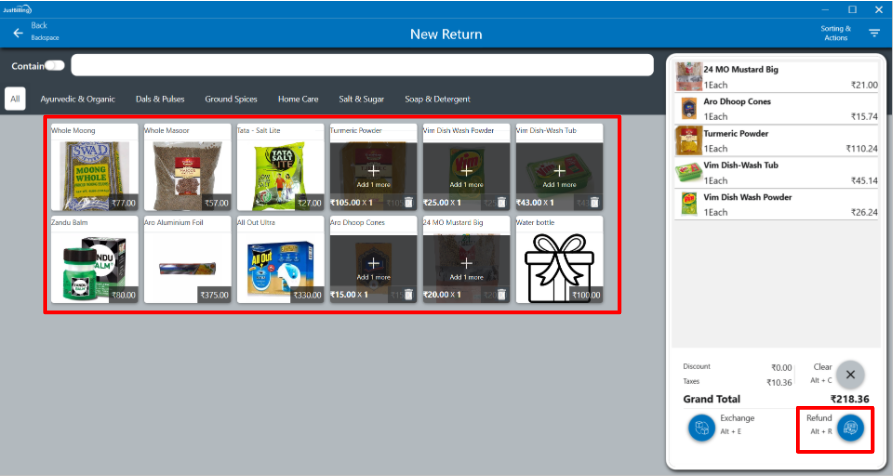Clear the cart with X icon
The image size is (895, 476).
coord(850,374)
